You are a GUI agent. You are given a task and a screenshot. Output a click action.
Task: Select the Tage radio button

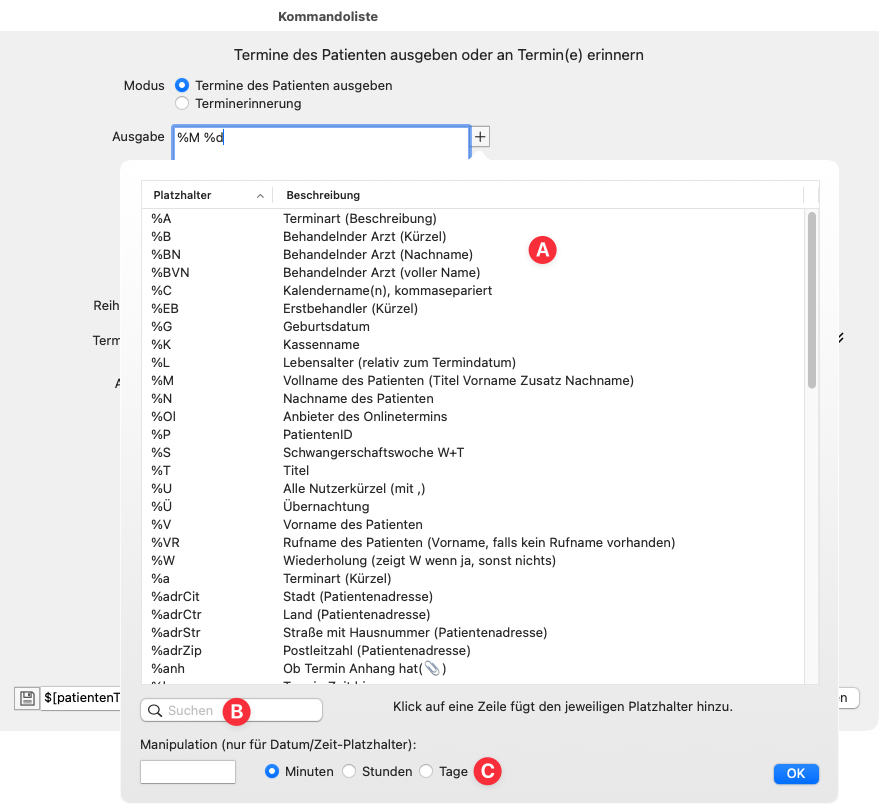click(x=426, y=771)
